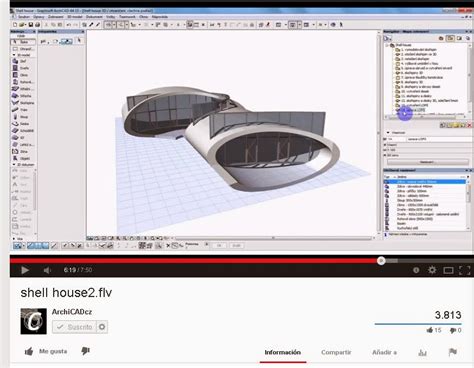The width and height of the screenshot is (474, 368).
Task: Toggle fullscreen on the video player
Action: (x=465, y=270)
